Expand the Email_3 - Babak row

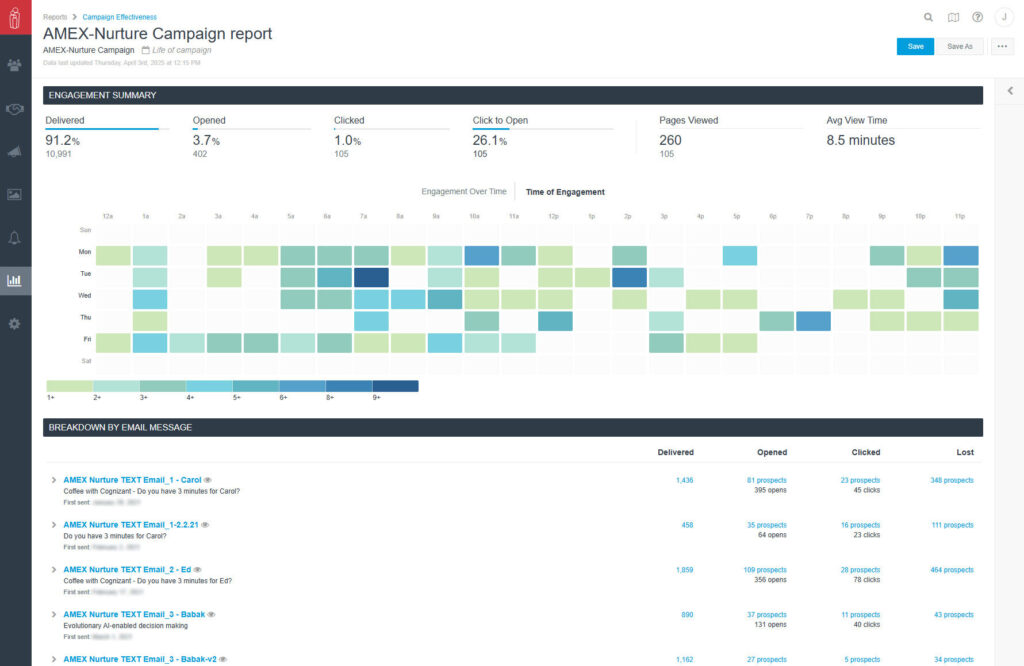click(54, 614)
